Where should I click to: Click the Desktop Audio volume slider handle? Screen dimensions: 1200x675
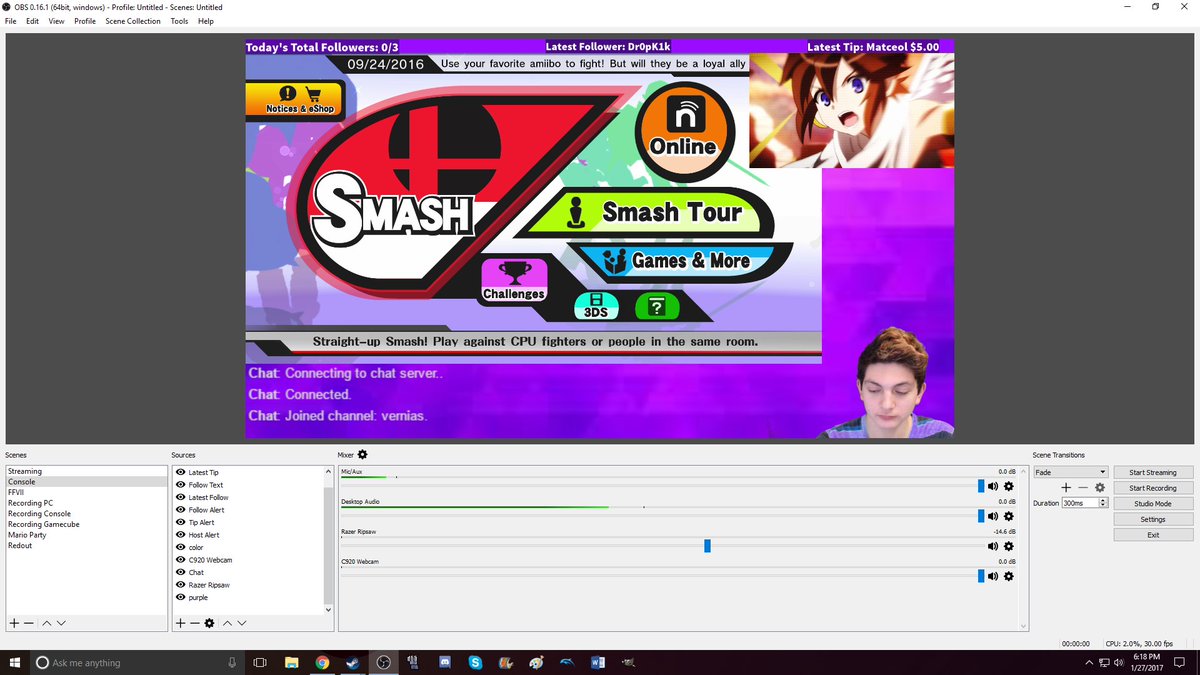[x=981, y=516]
